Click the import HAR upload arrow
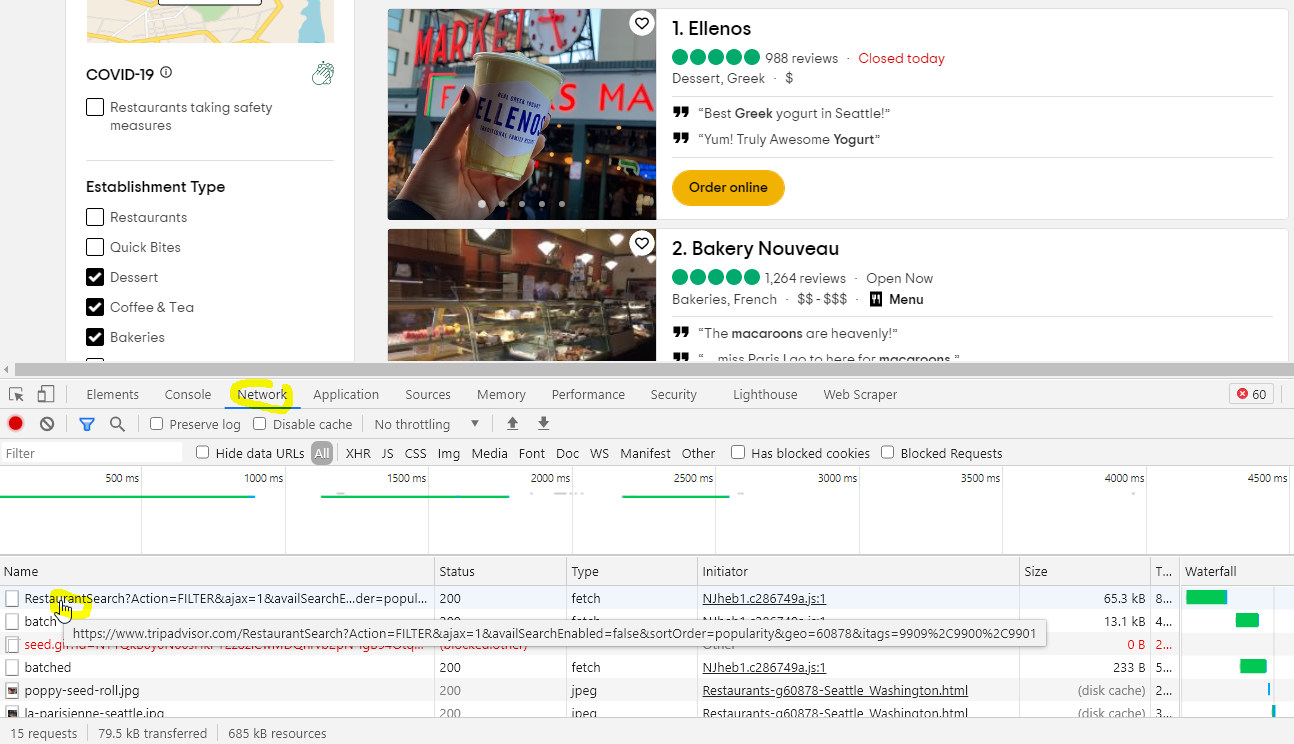The image size is (1294, 744). (512, 424)
